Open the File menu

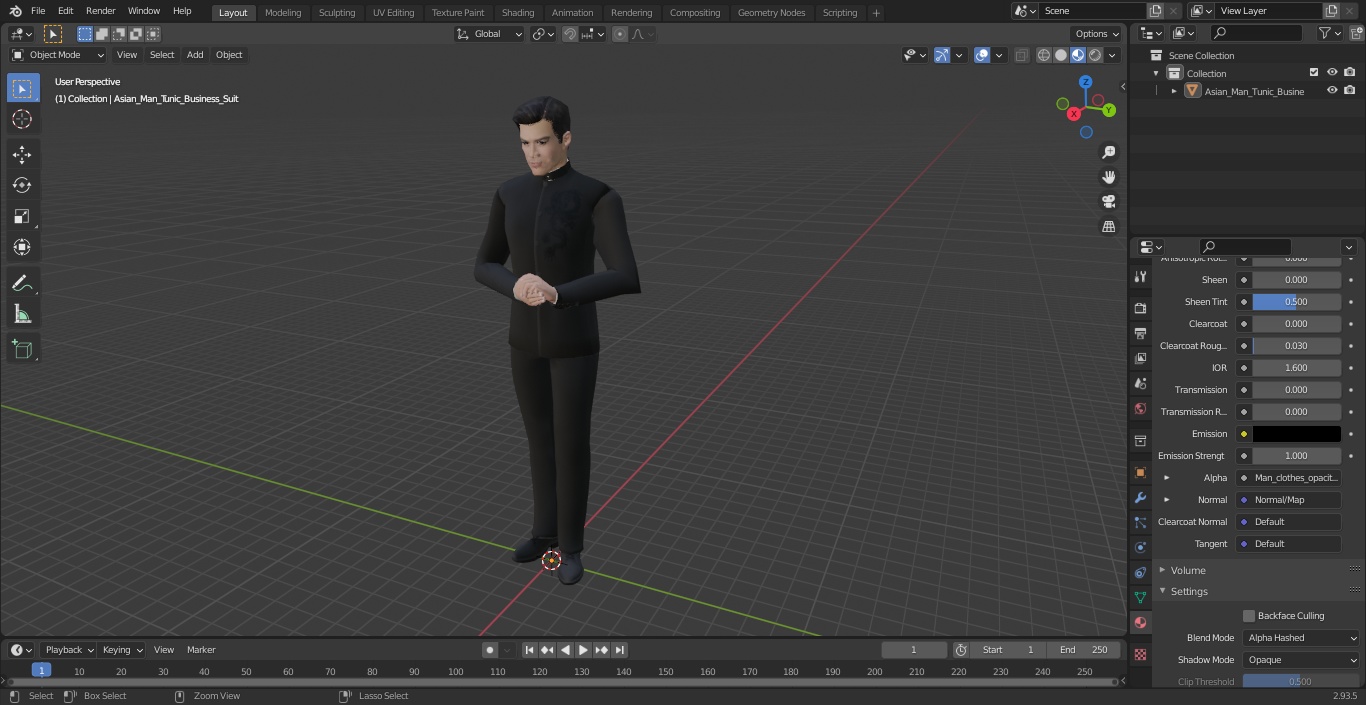pos(38,11)
